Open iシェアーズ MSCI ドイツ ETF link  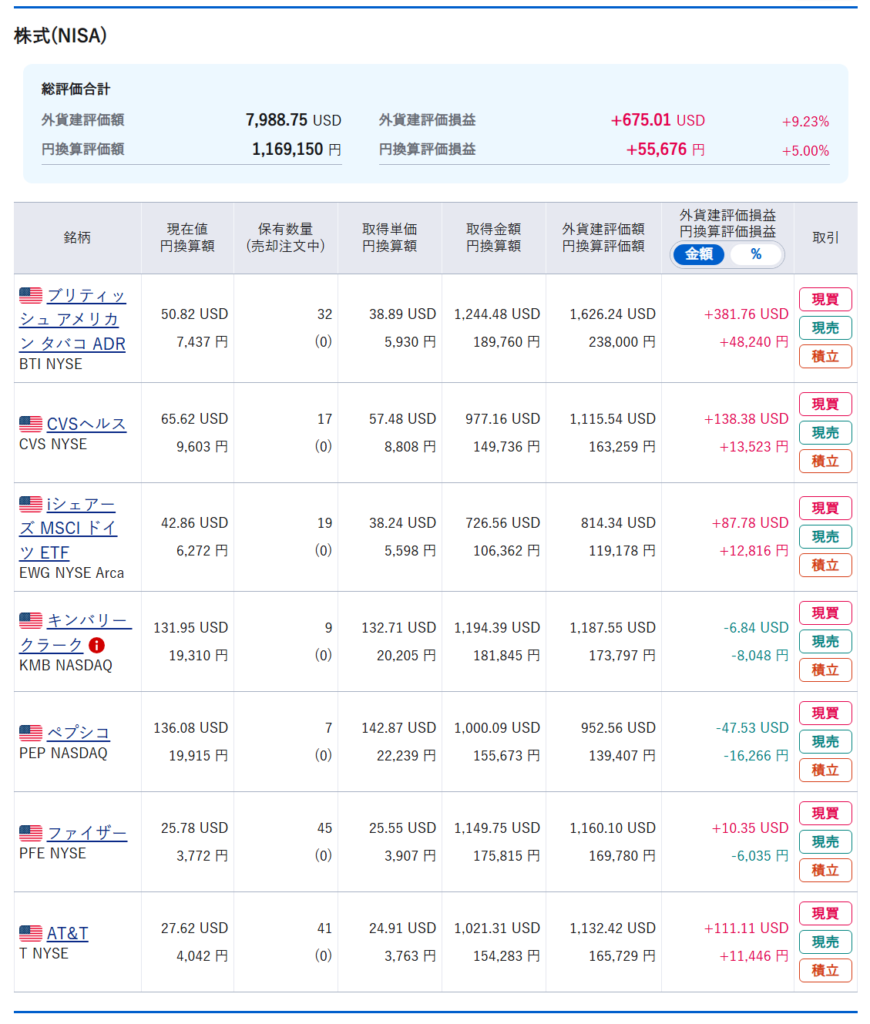point(68,529)
